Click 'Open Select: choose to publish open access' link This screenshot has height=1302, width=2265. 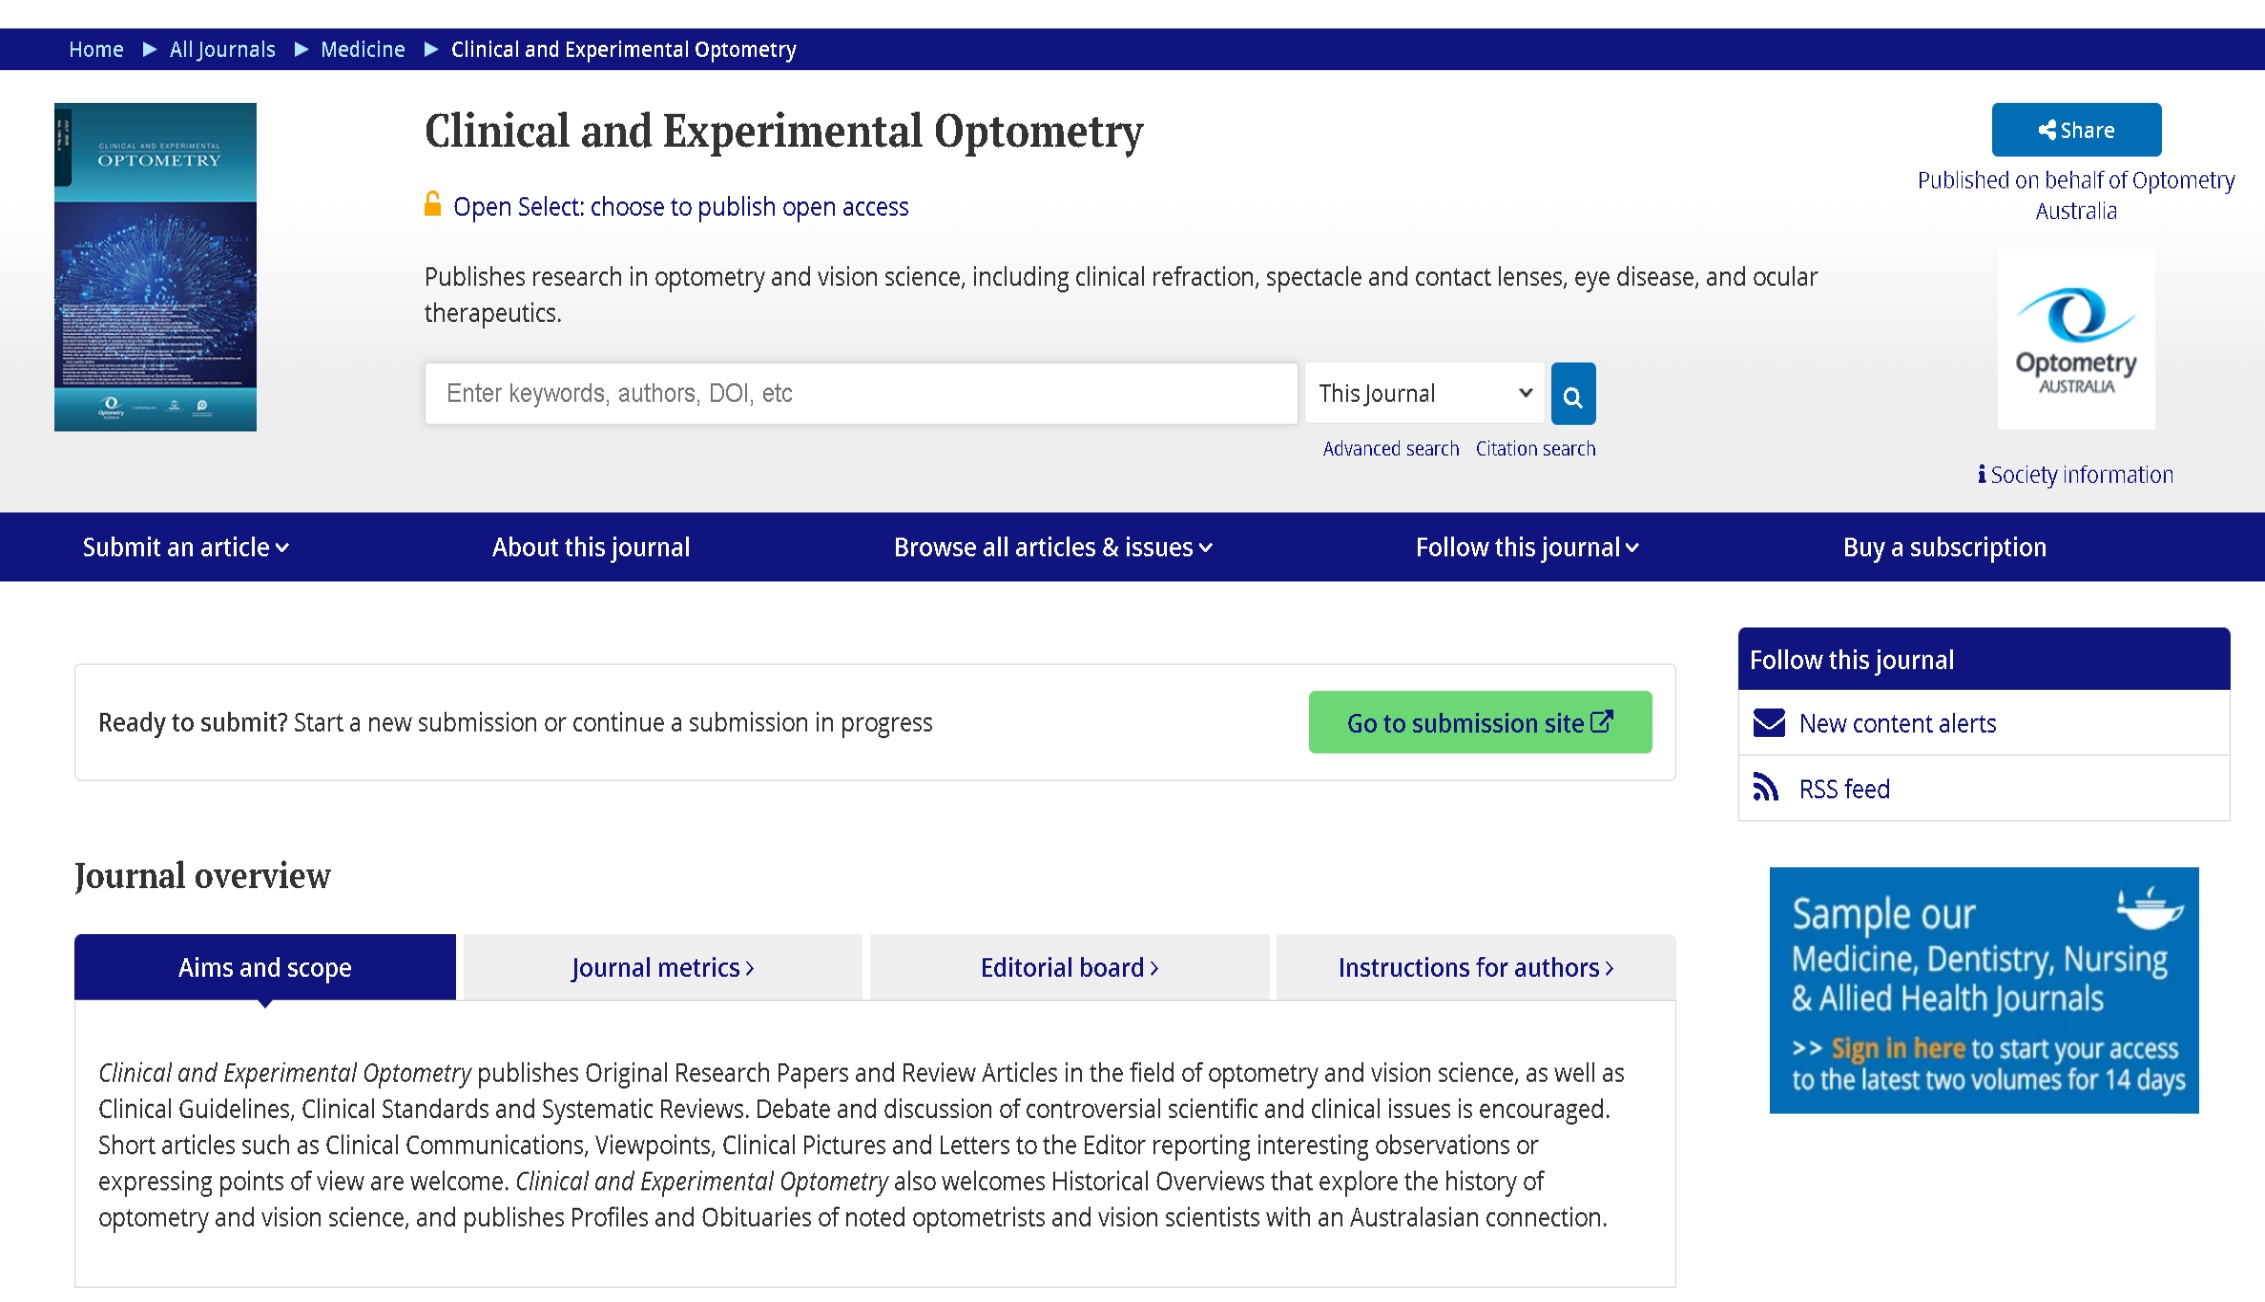pyautogui.click(x=680, y=206)
